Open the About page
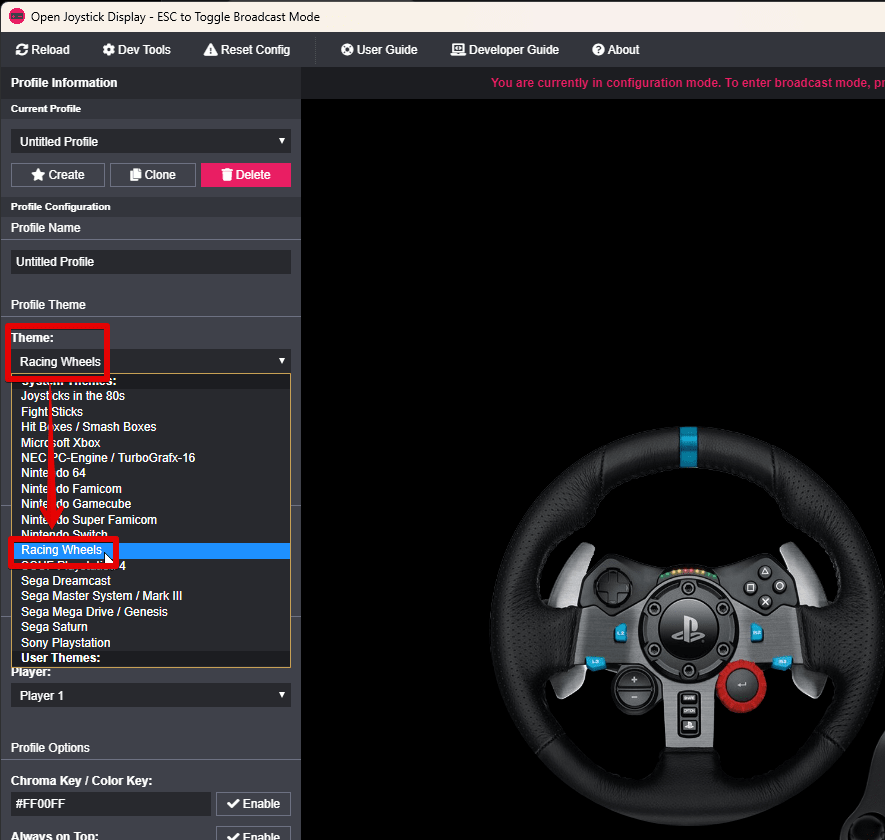This screenshot has width=885, height=840. tap(616, 50)
